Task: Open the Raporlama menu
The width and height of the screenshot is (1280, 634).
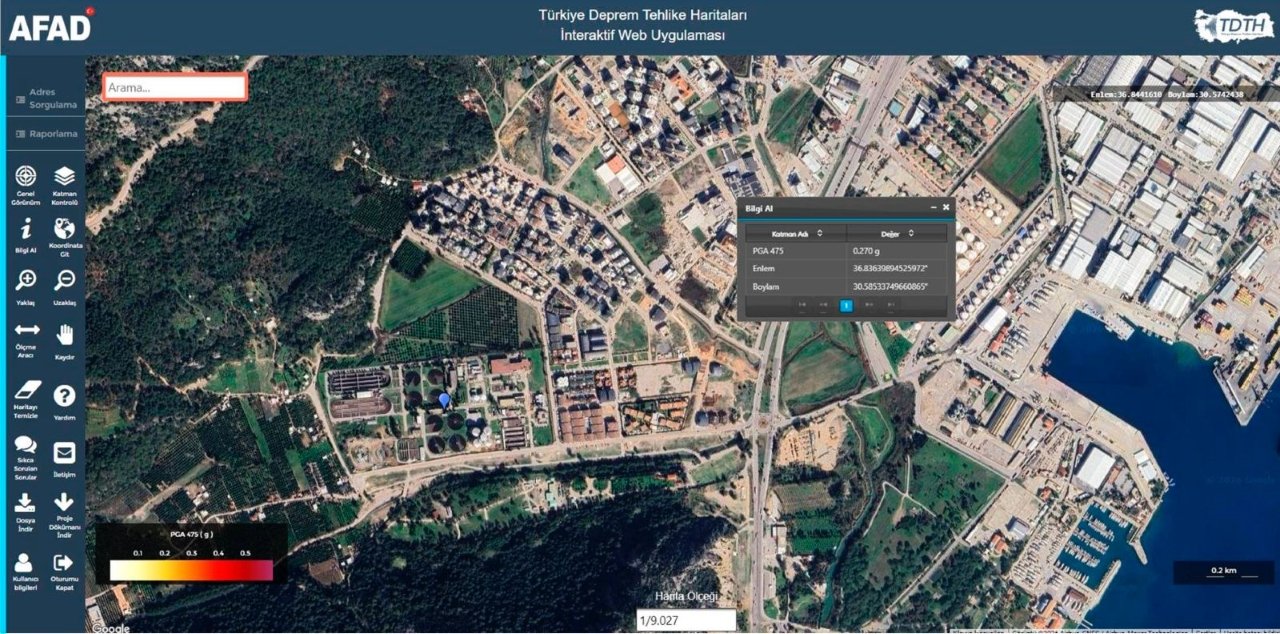Action: coord(44,133)
